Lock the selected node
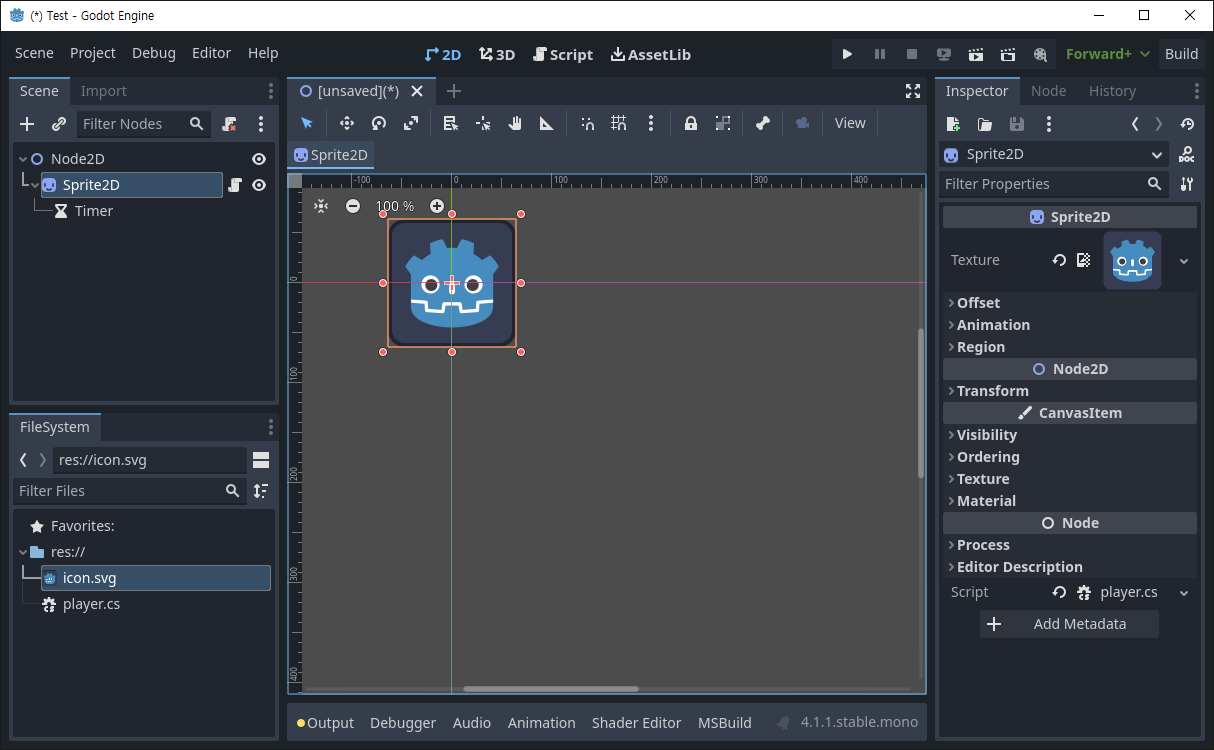This screenshot has height=750, width=1214. click(x=691, y=123)
